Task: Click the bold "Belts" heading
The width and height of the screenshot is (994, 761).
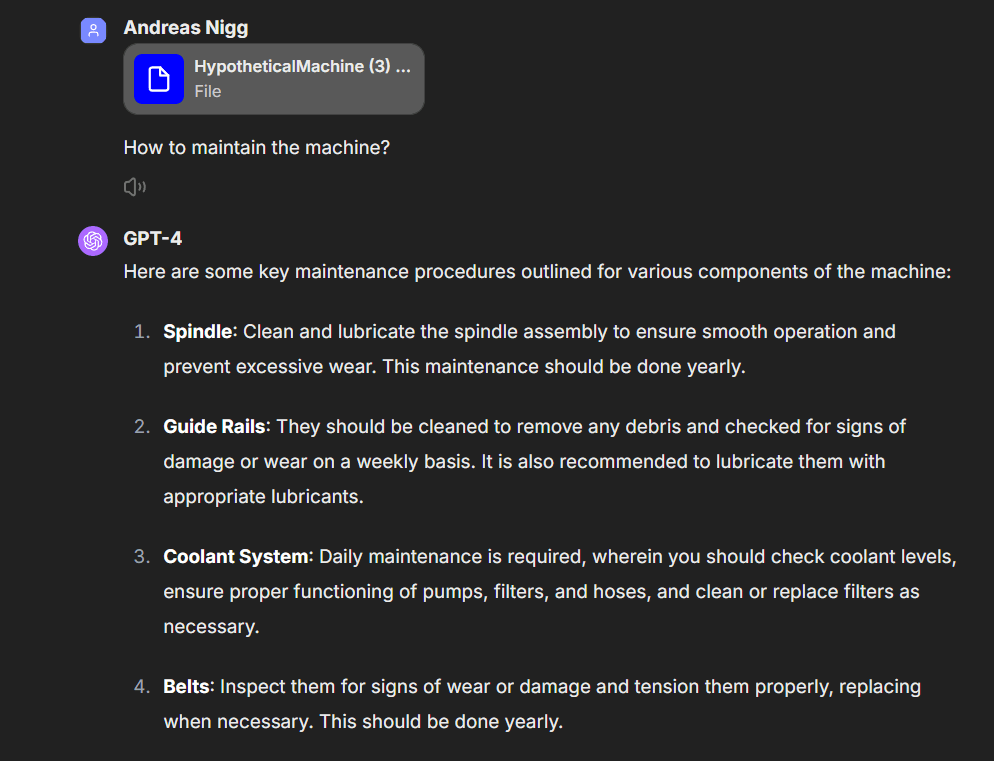Action: pos(187,686)
